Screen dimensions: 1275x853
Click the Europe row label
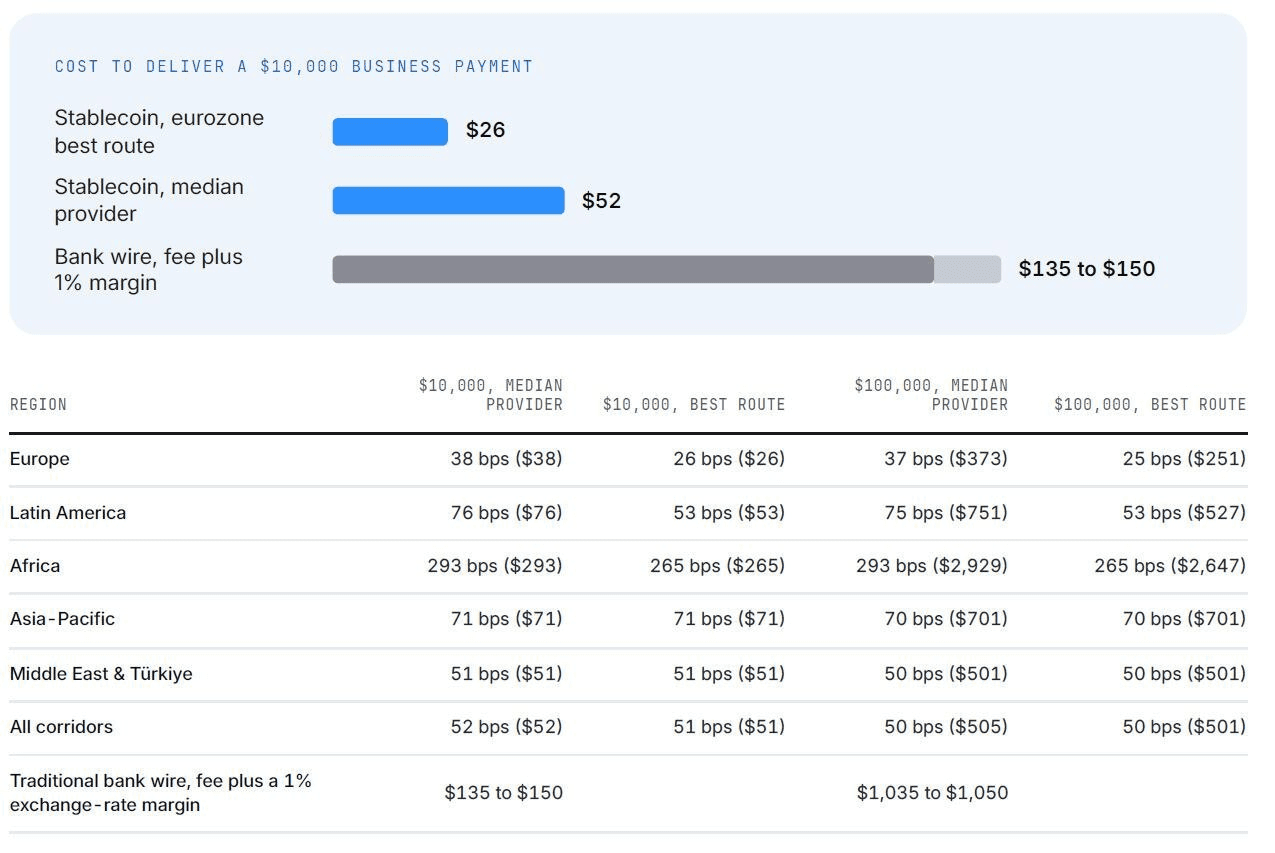pyautogui.click(x=40, y=459)
